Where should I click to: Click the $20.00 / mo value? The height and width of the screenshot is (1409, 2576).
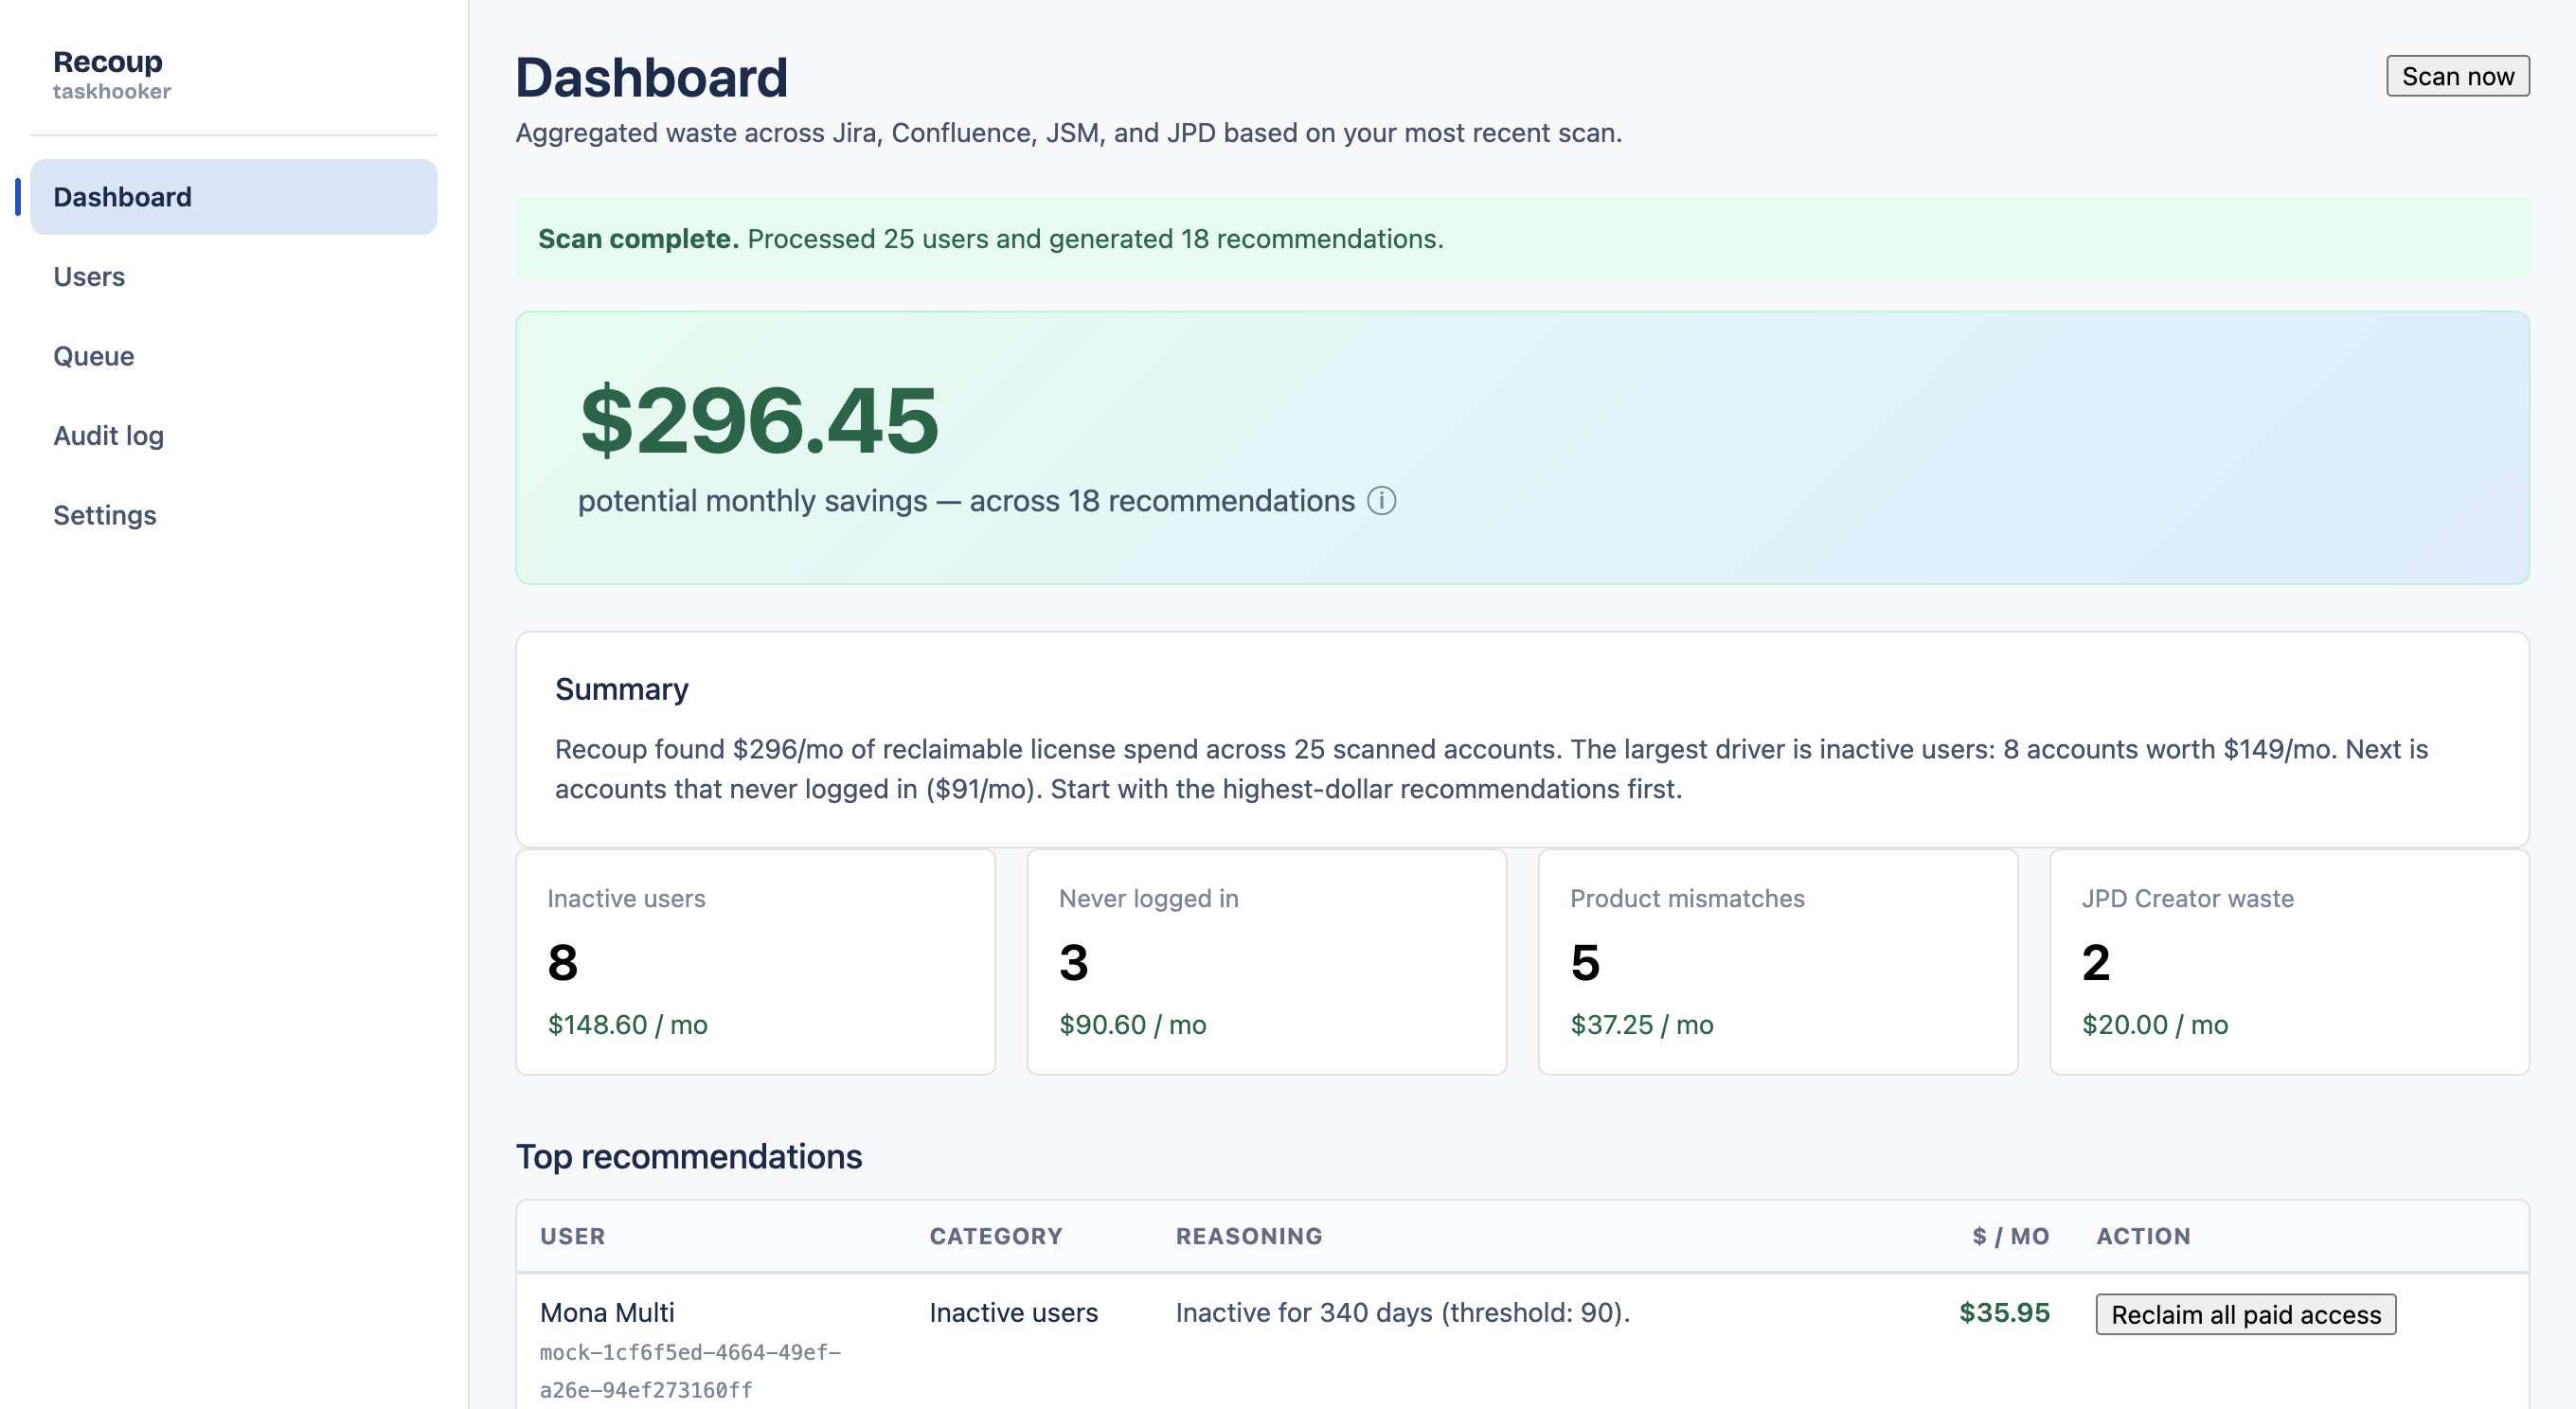click(2155, 1025)
